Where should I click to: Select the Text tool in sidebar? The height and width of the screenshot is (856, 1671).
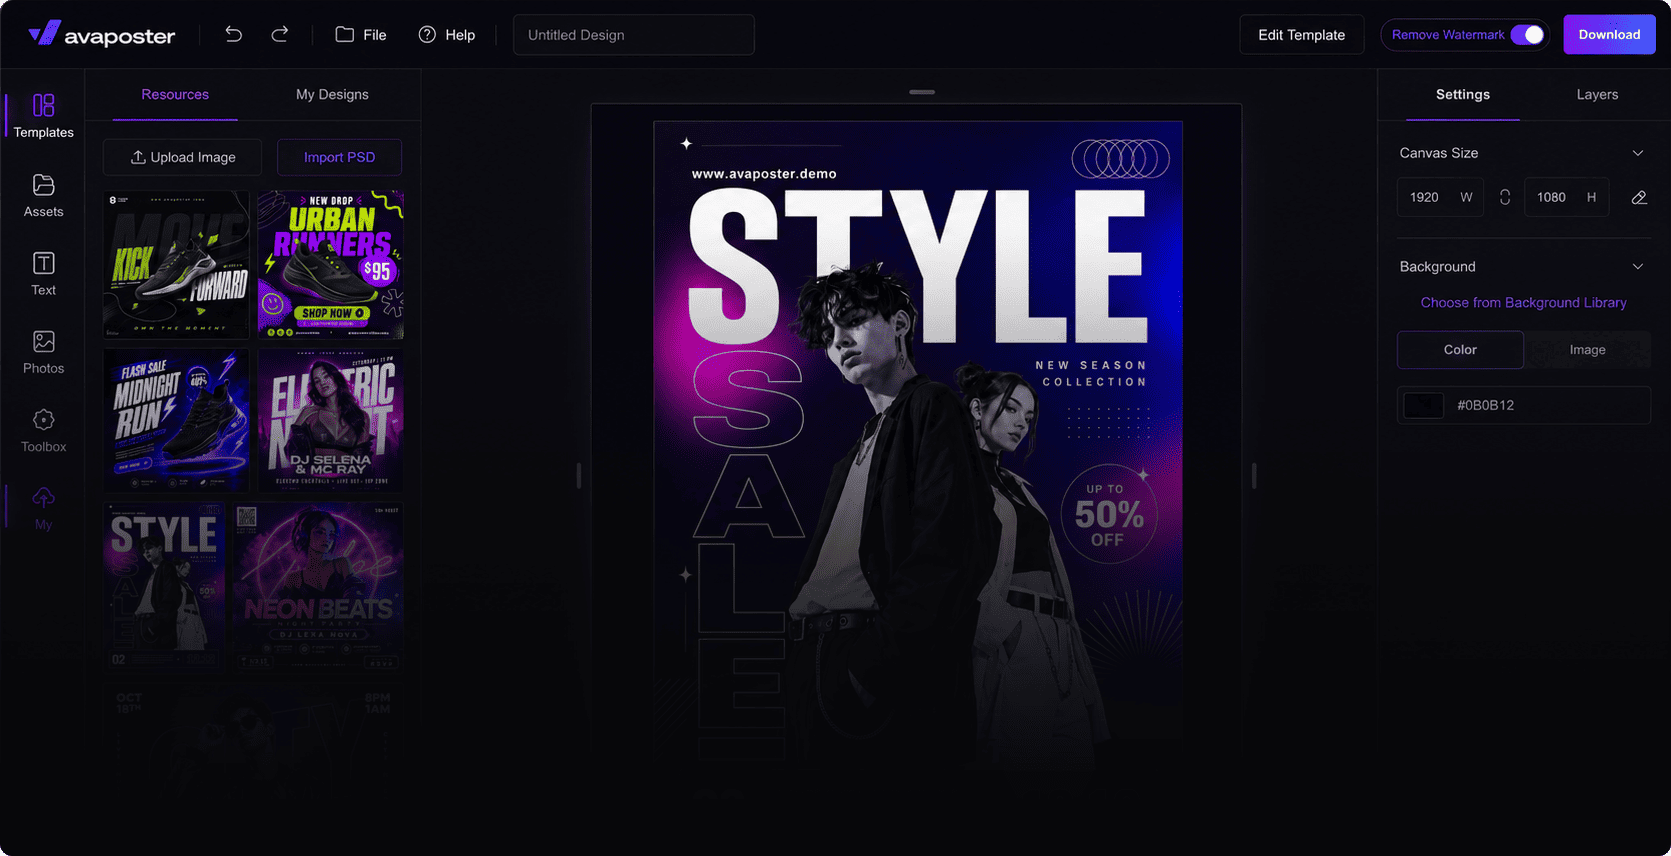tap(43, 274)
